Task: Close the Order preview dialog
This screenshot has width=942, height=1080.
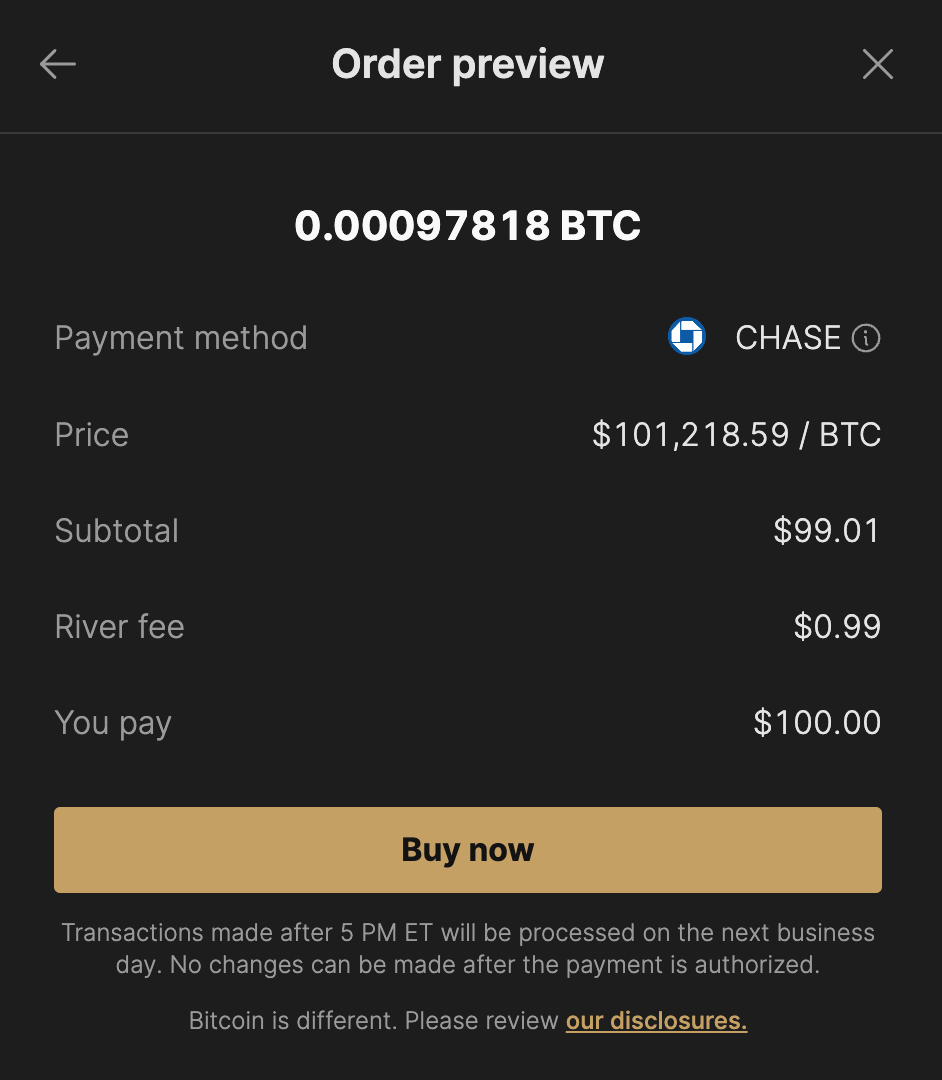Action: tap(878, 64)
